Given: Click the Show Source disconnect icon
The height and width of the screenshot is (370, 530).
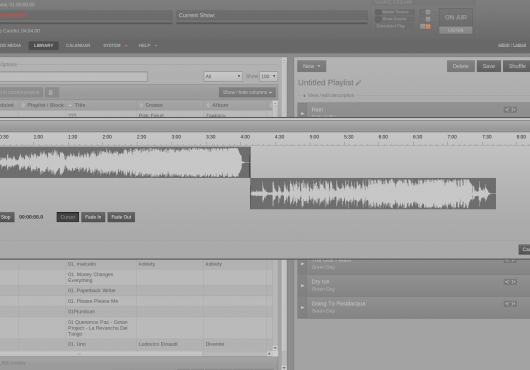Looking at the screenshot, I should [378, 19].
